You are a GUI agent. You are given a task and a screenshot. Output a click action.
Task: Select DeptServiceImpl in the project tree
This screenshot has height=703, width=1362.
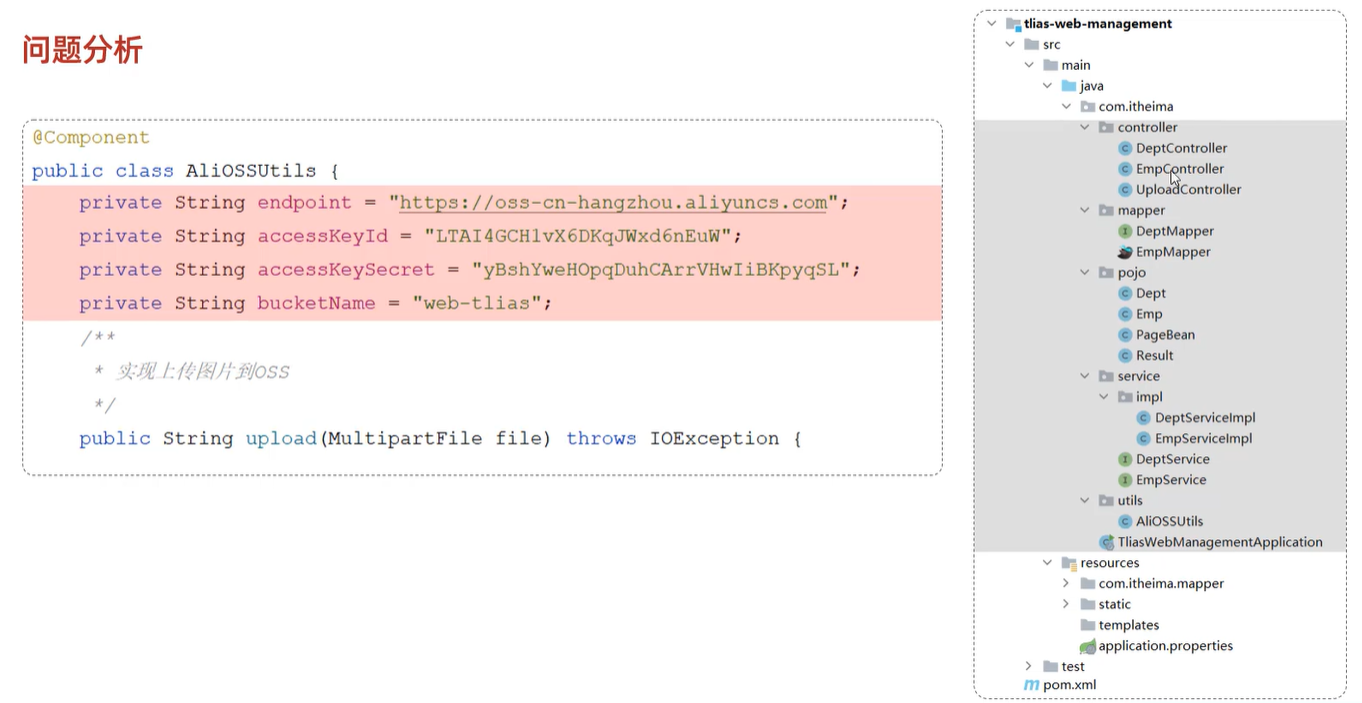point(1205,418)
